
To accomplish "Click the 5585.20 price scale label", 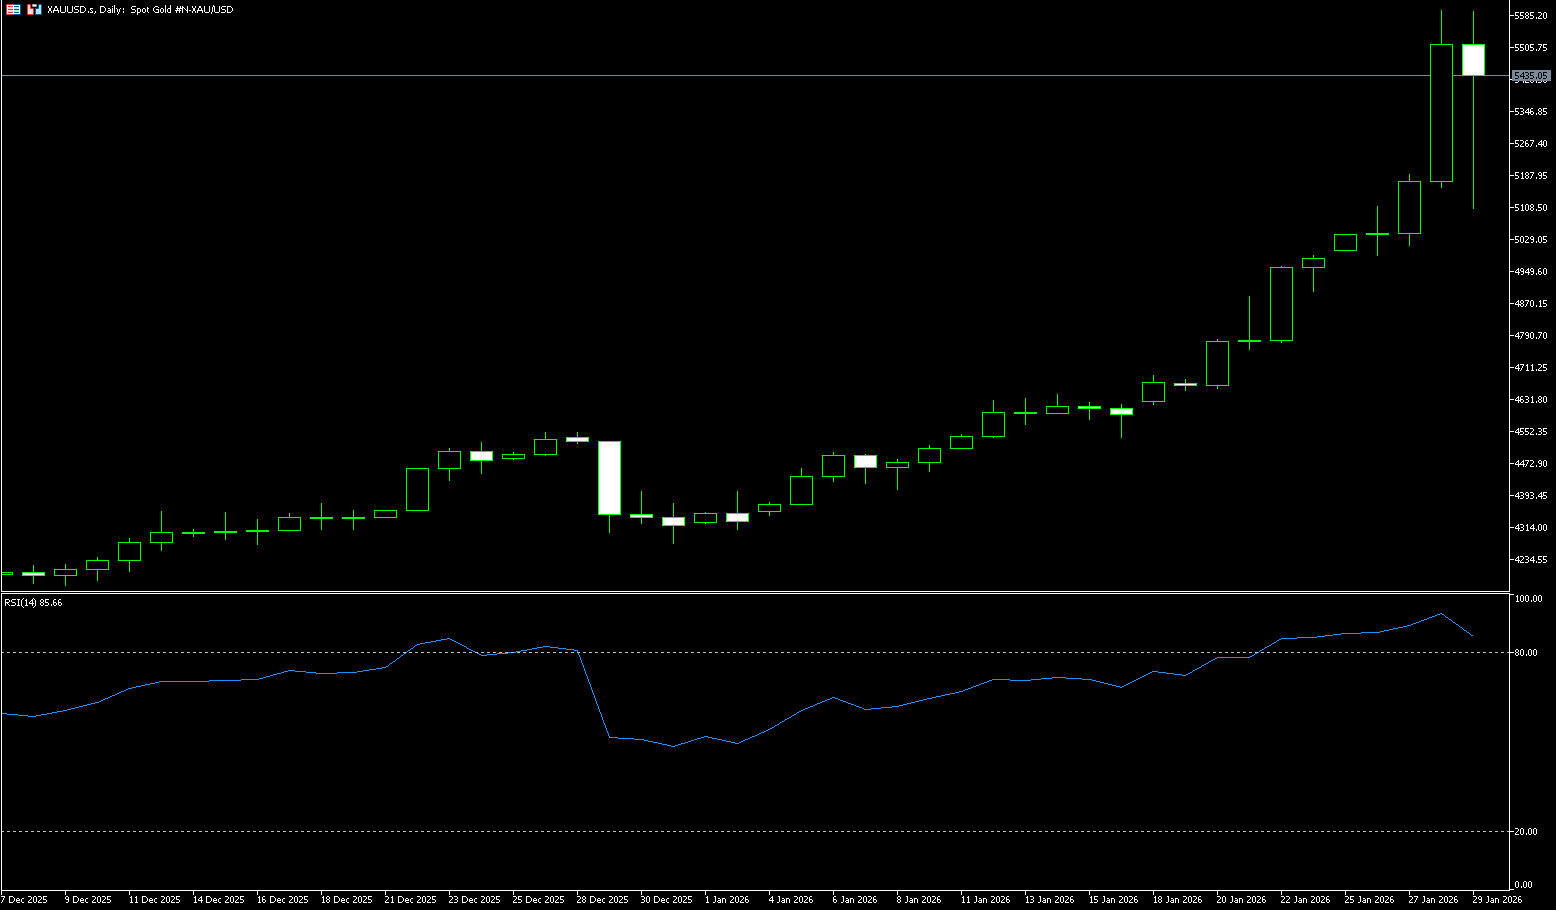I will pos(1531,16).
